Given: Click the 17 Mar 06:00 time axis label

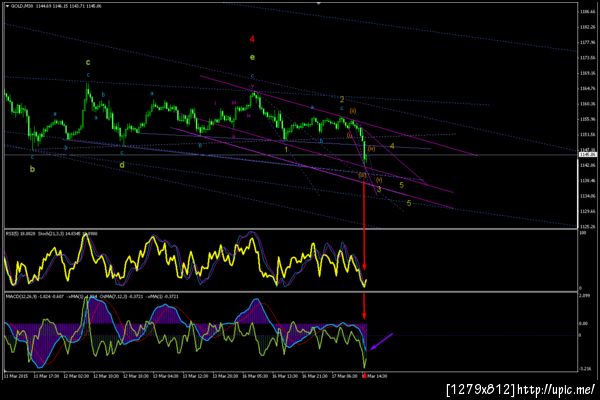Looking at the screenshot, I should 345,376.
